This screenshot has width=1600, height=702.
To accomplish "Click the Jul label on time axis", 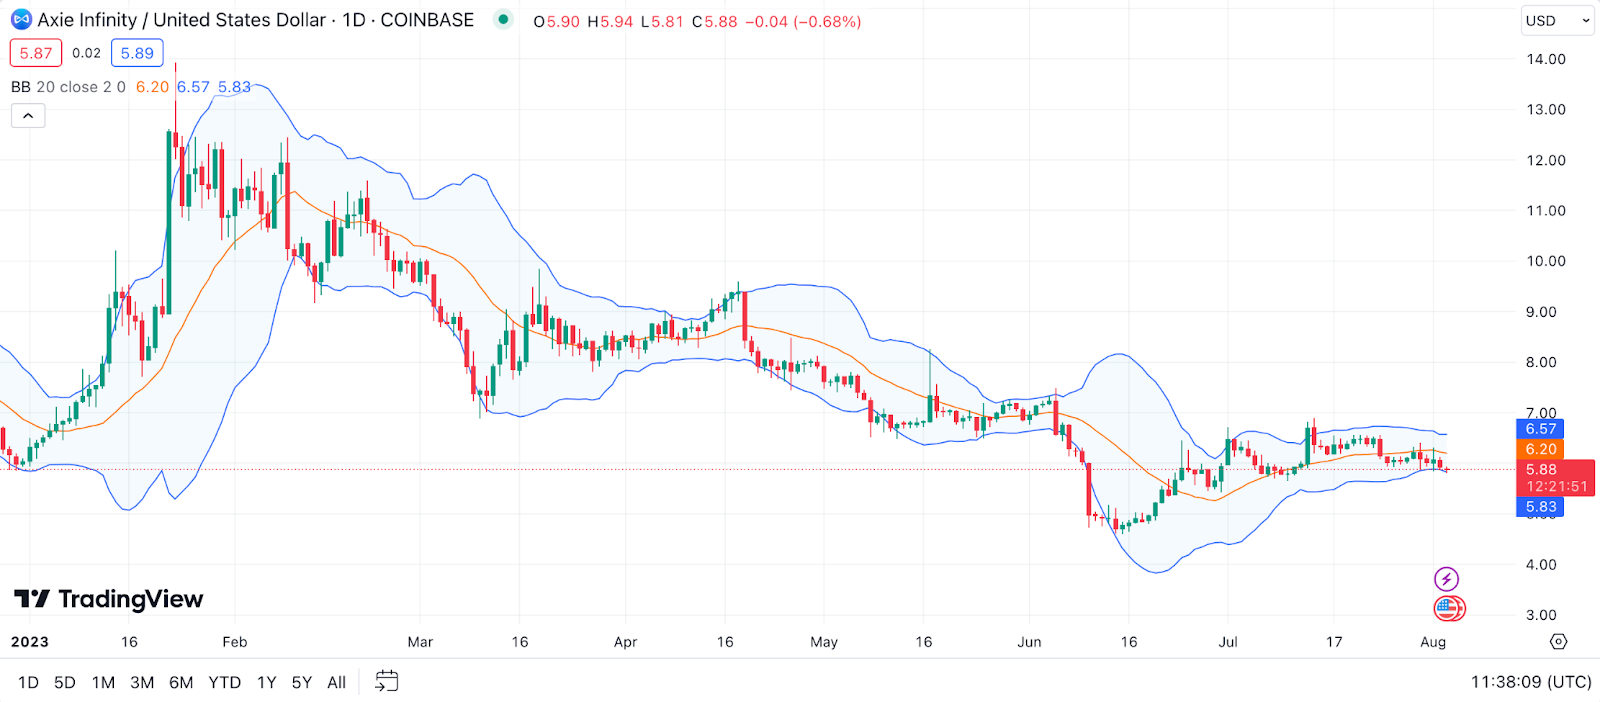I will coord(1228,642).
